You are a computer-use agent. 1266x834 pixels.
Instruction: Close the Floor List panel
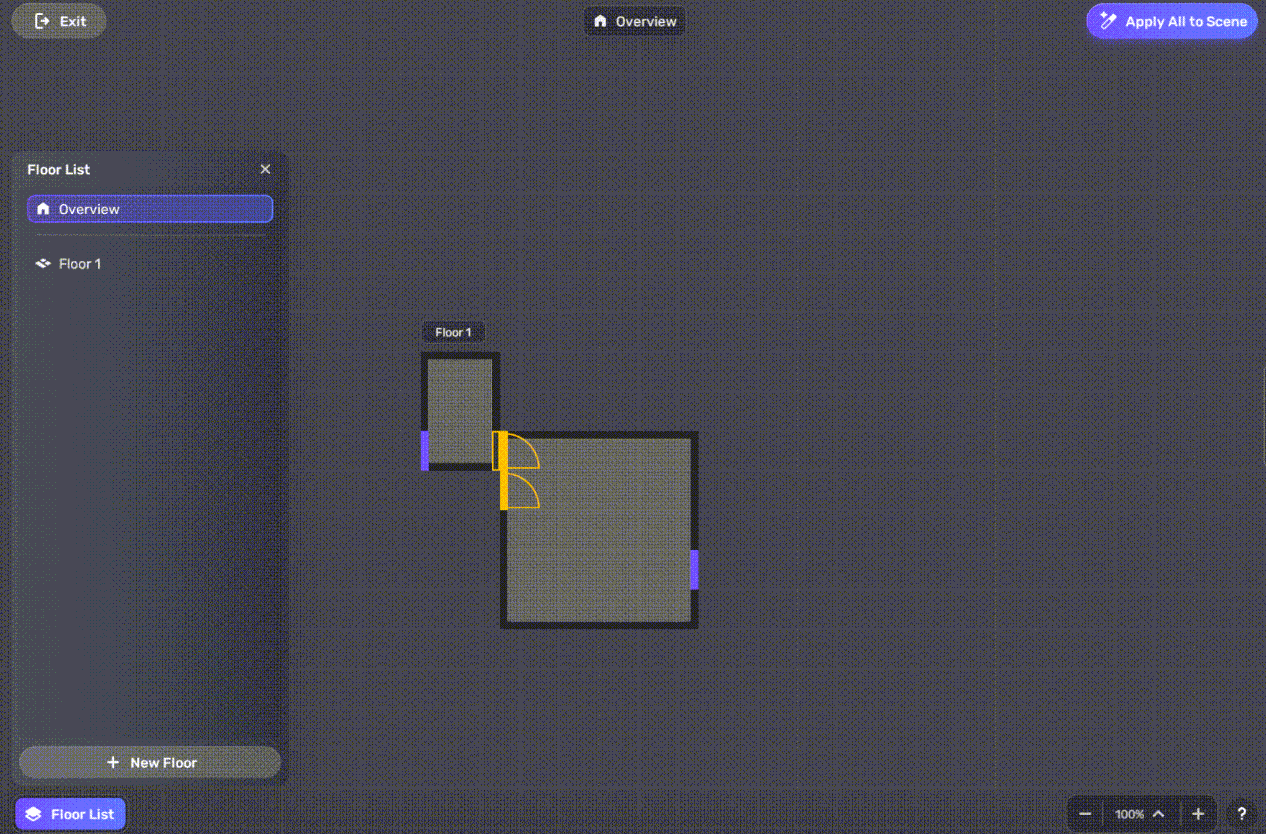pyautogui.click(x=265, y=170)
